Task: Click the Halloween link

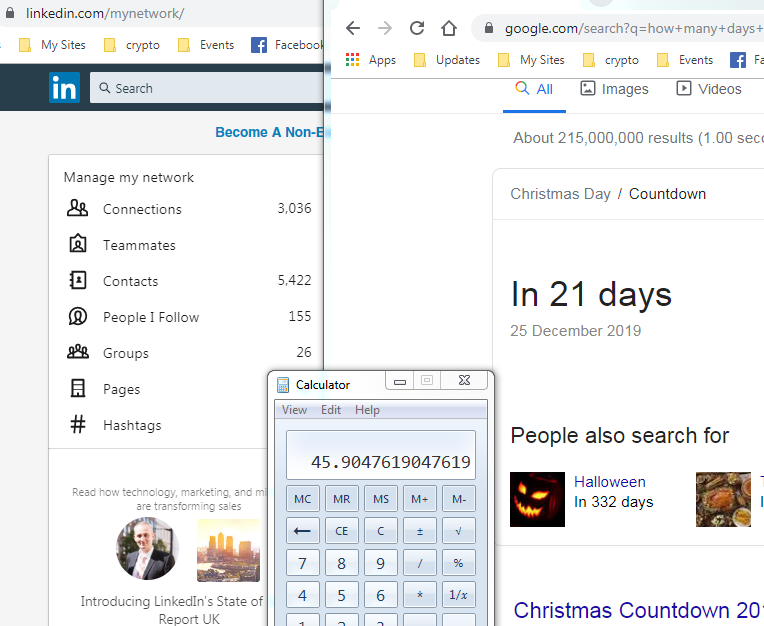Action: (x=610, y=482)
